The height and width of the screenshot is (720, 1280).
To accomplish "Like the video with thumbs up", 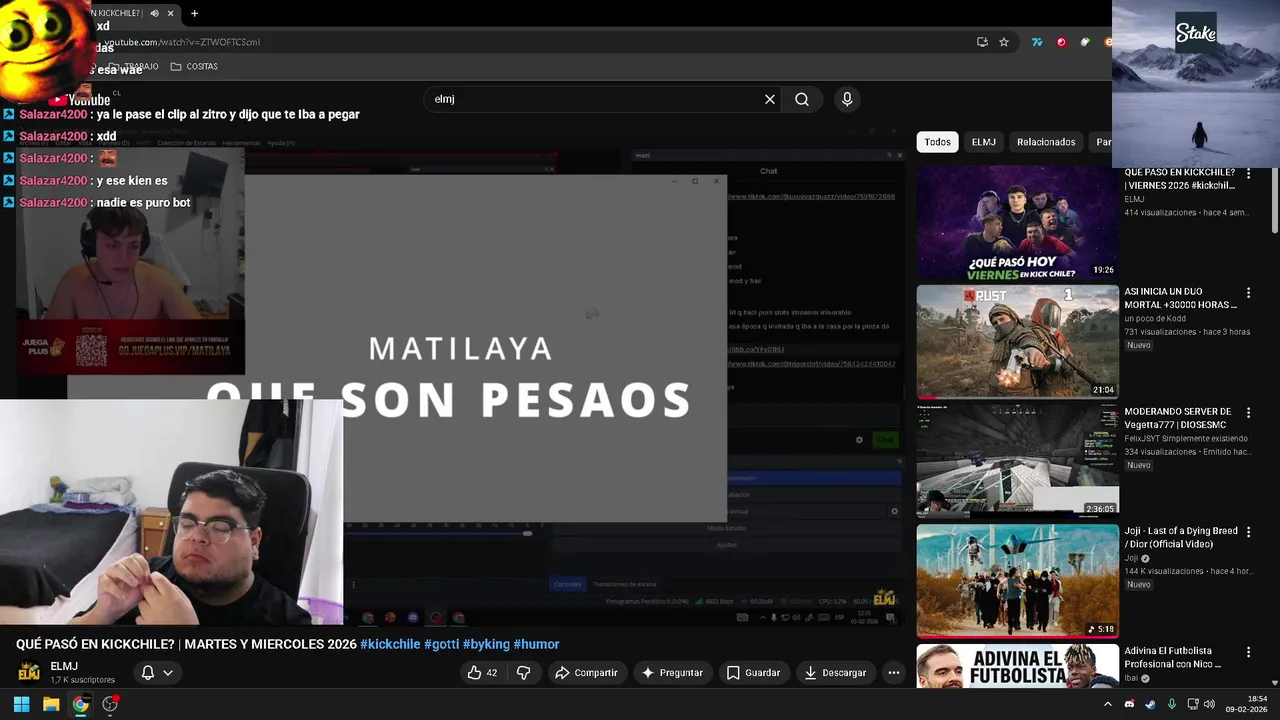I will pos(483,673).
